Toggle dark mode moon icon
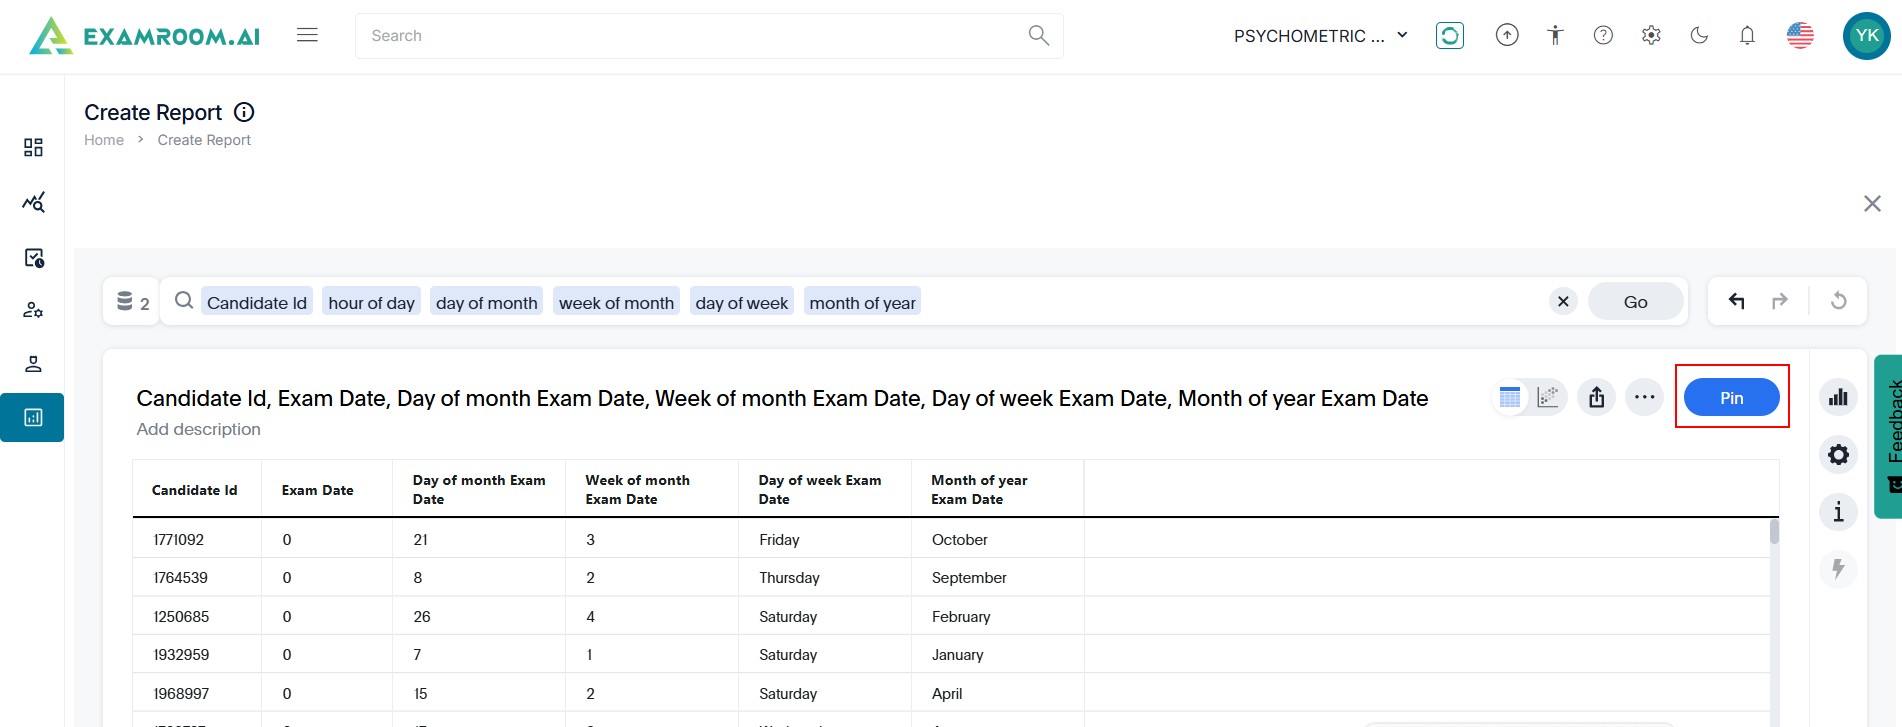This screenshot has height=727, width=1902. tap(1699, 36)
